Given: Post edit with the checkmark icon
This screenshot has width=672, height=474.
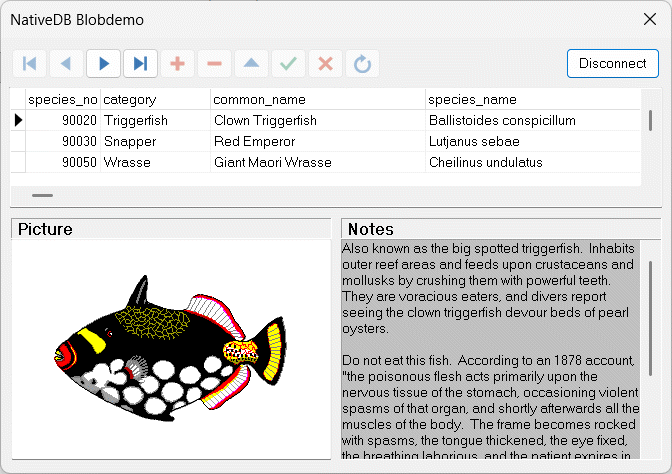Looking at the screenshot, I should click(288, 63).
